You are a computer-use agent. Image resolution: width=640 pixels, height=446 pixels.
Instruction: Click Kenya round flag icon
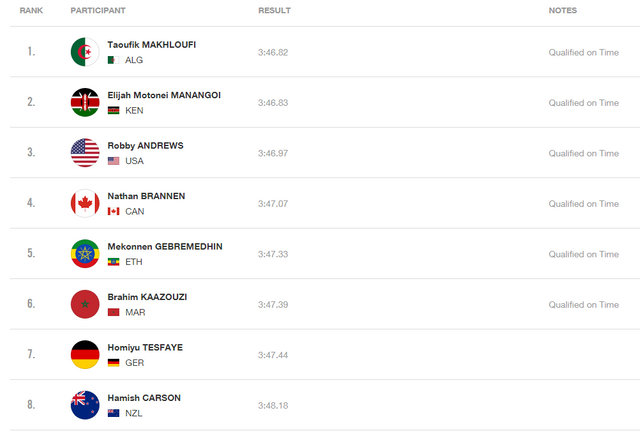click(85, 102)
